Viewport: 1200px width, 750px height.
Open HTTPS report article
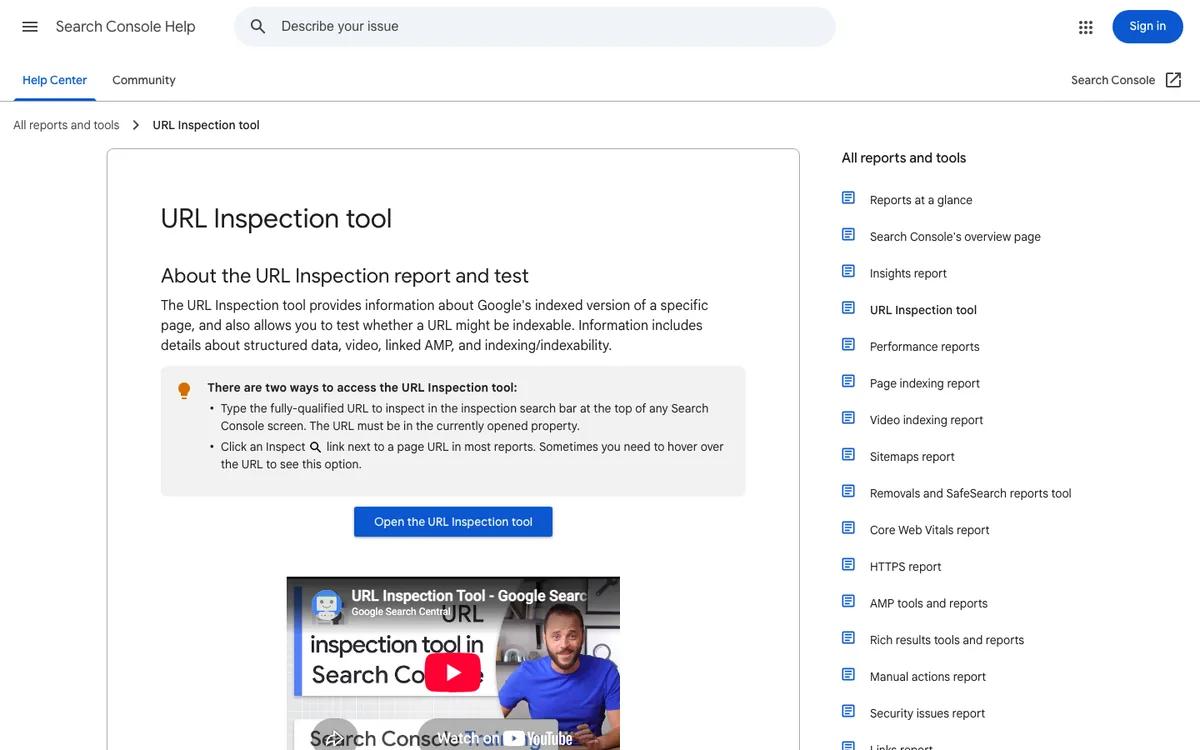point(905,567)
